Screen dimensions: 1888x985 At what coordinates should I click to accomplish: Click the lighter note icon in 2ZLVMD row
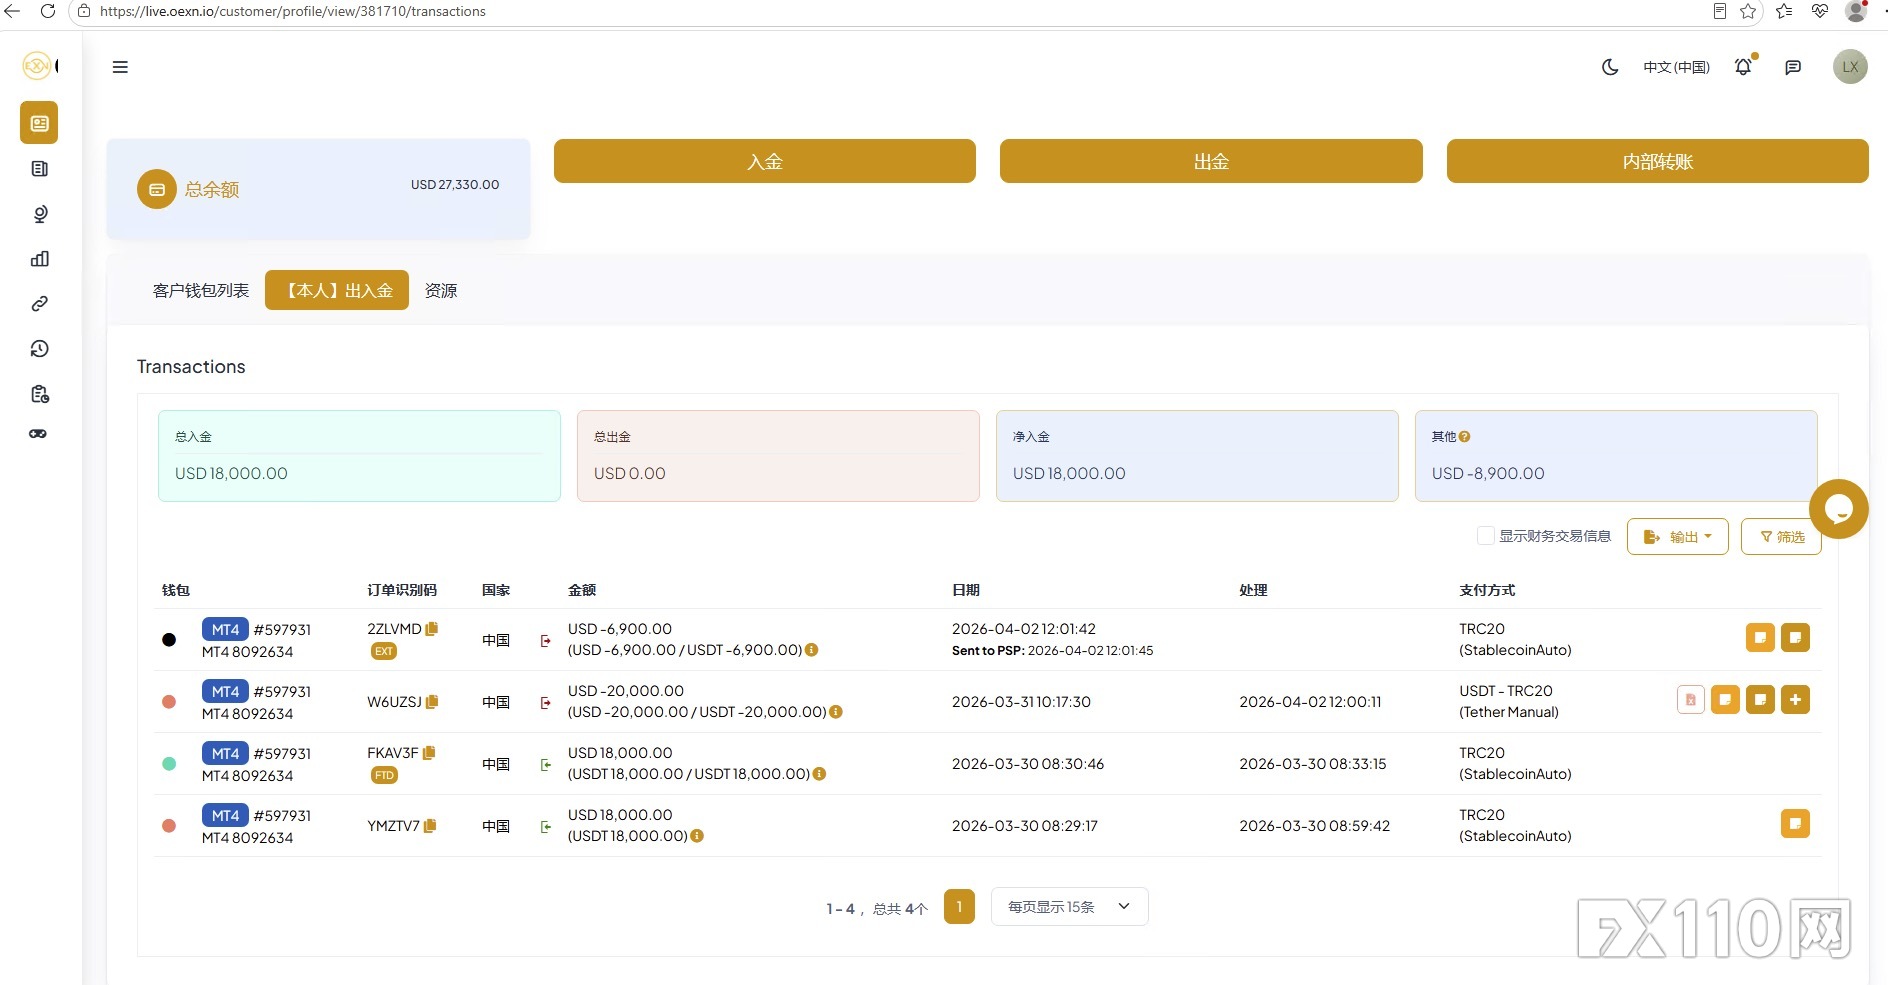(x=1760, y=638)
